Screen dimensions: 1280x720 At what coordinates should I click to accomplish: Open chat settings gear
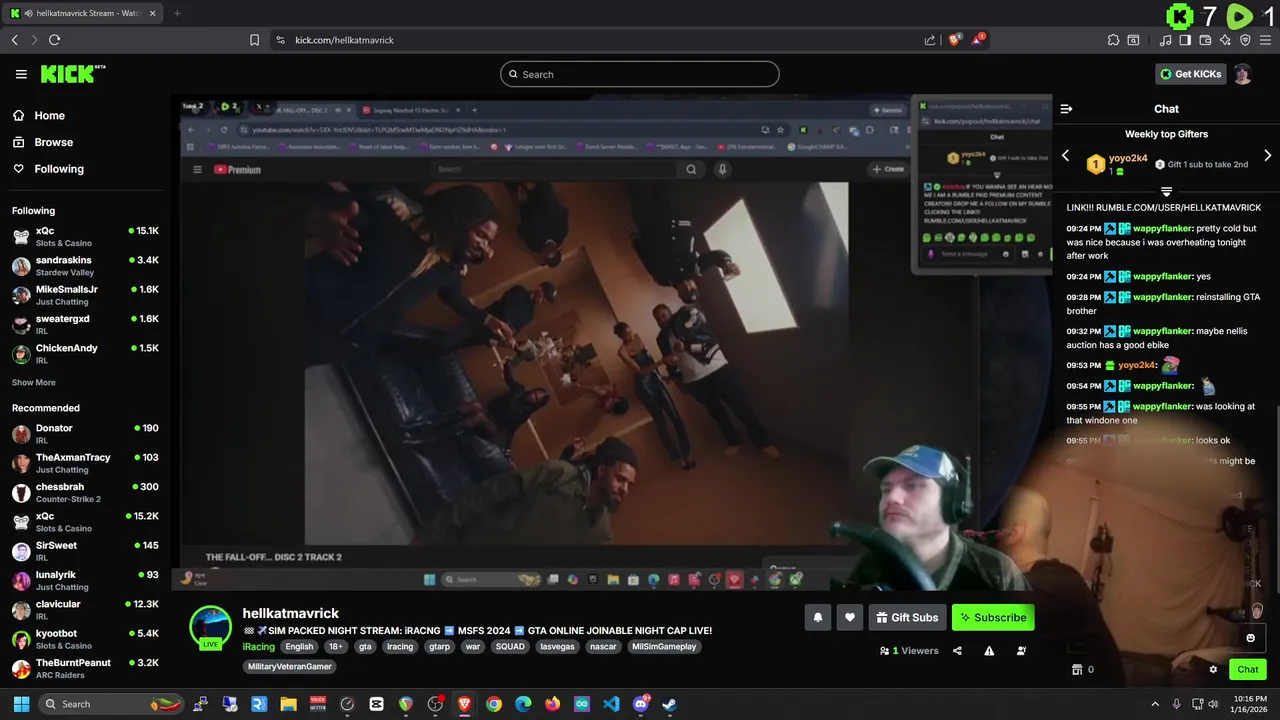[1213, 670]
